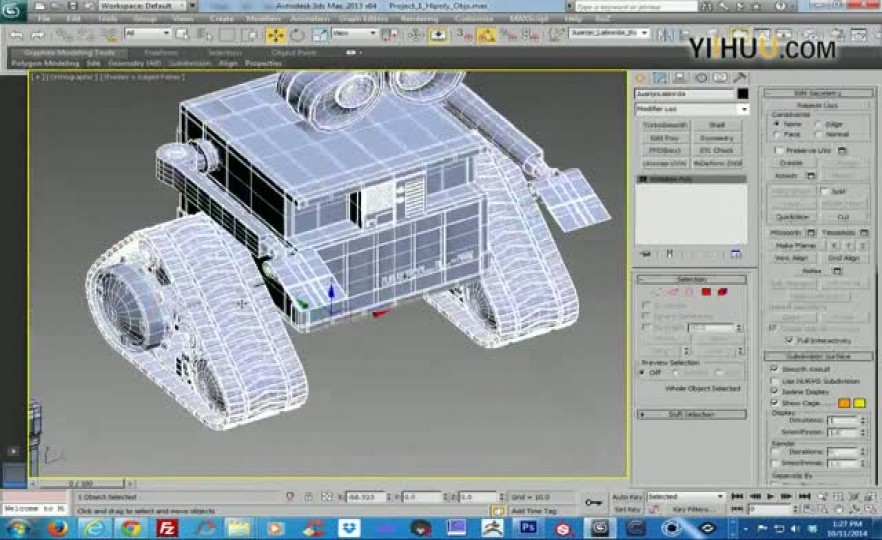
Task: Open the Graphite Modeling Tools tab
Action: [69, 53]
